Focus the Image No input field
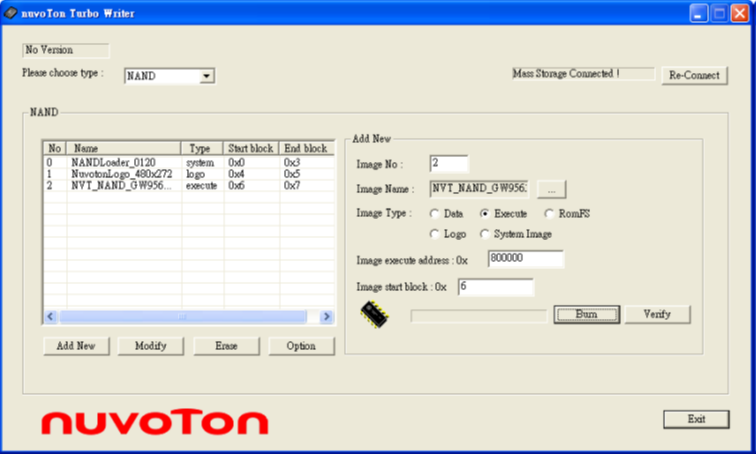This screenshot has width=756, height=454. pos(449,163)
